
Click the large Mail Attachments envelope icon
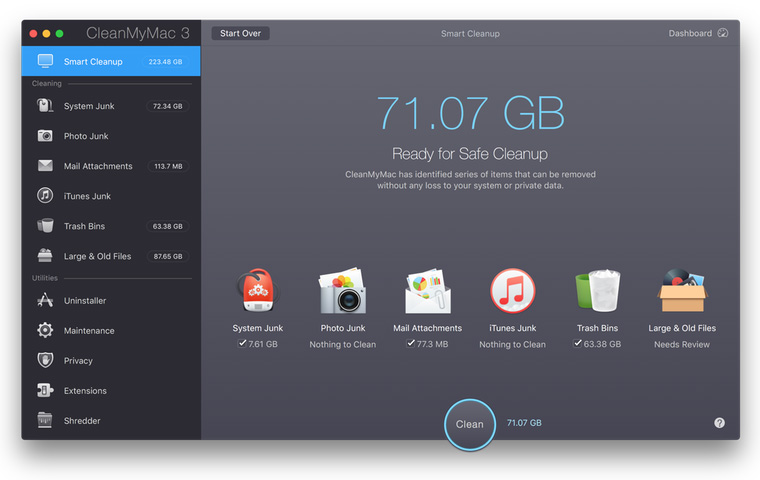click(428, 290)
